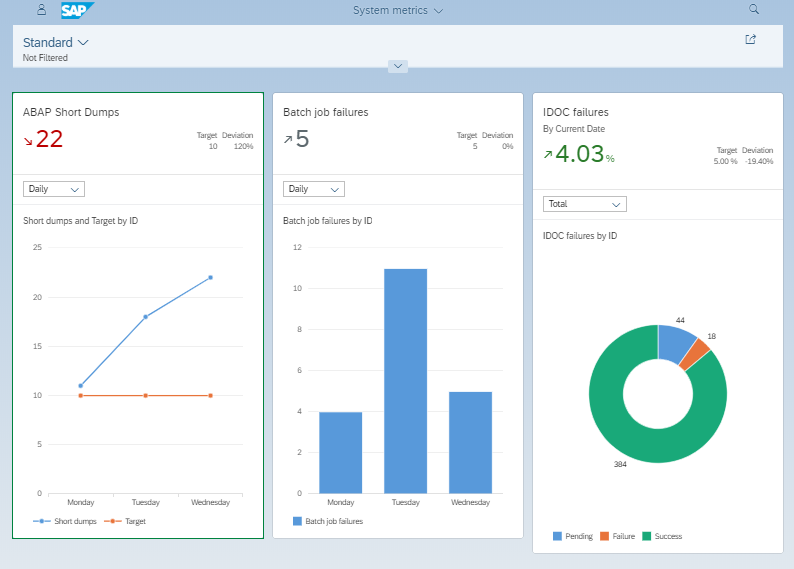The height and width of the screenshot is (569, 794).
Task: Toggle Pending legend entry
Action: [572, 536]
